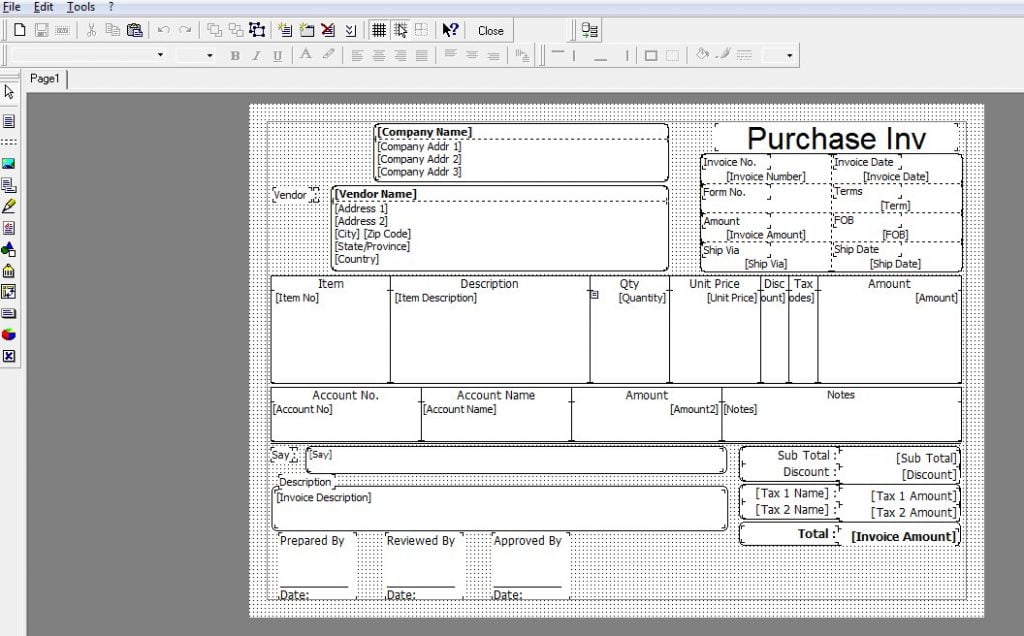The width and height of the screenshot is (1024, 636).
Task: Open the Edit menu
Action: click(43, 7)
